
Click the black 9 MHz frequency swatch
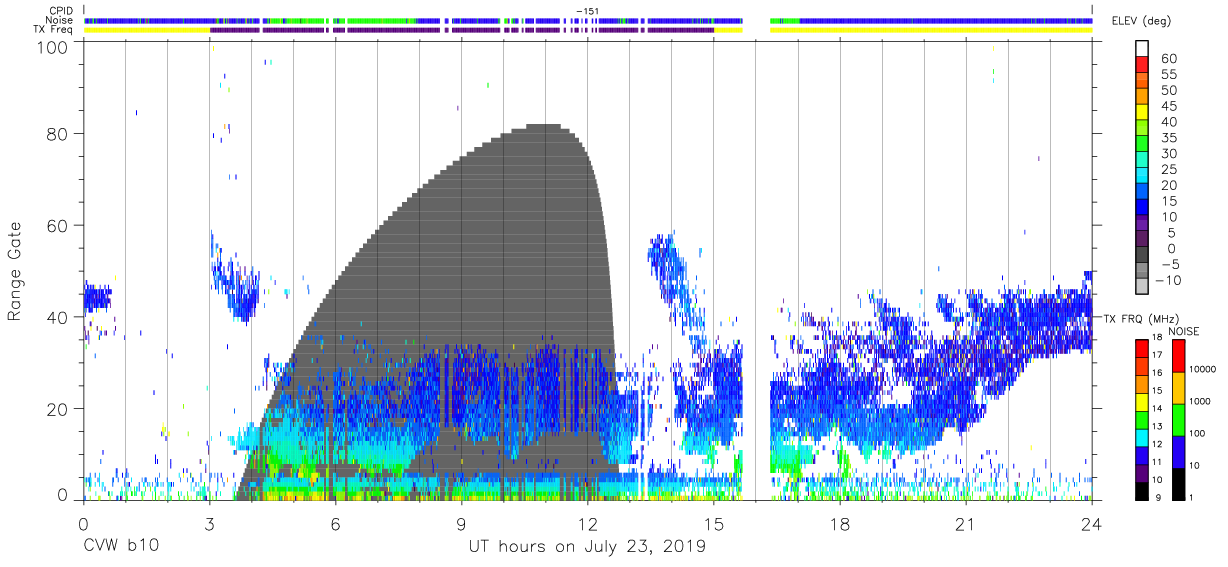1141,490
